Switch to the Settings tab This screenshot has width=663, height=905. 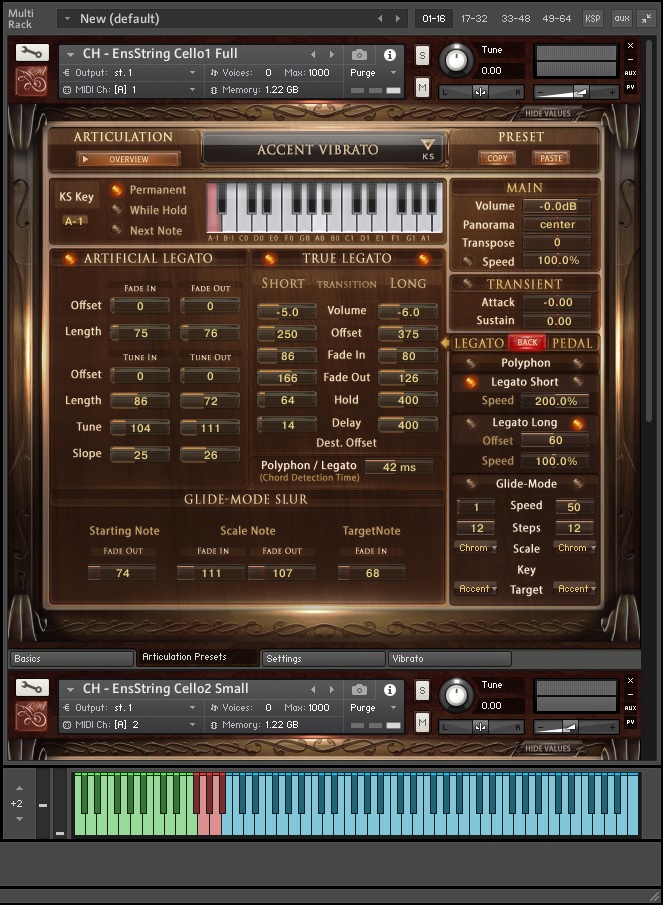tap(323, 659)
